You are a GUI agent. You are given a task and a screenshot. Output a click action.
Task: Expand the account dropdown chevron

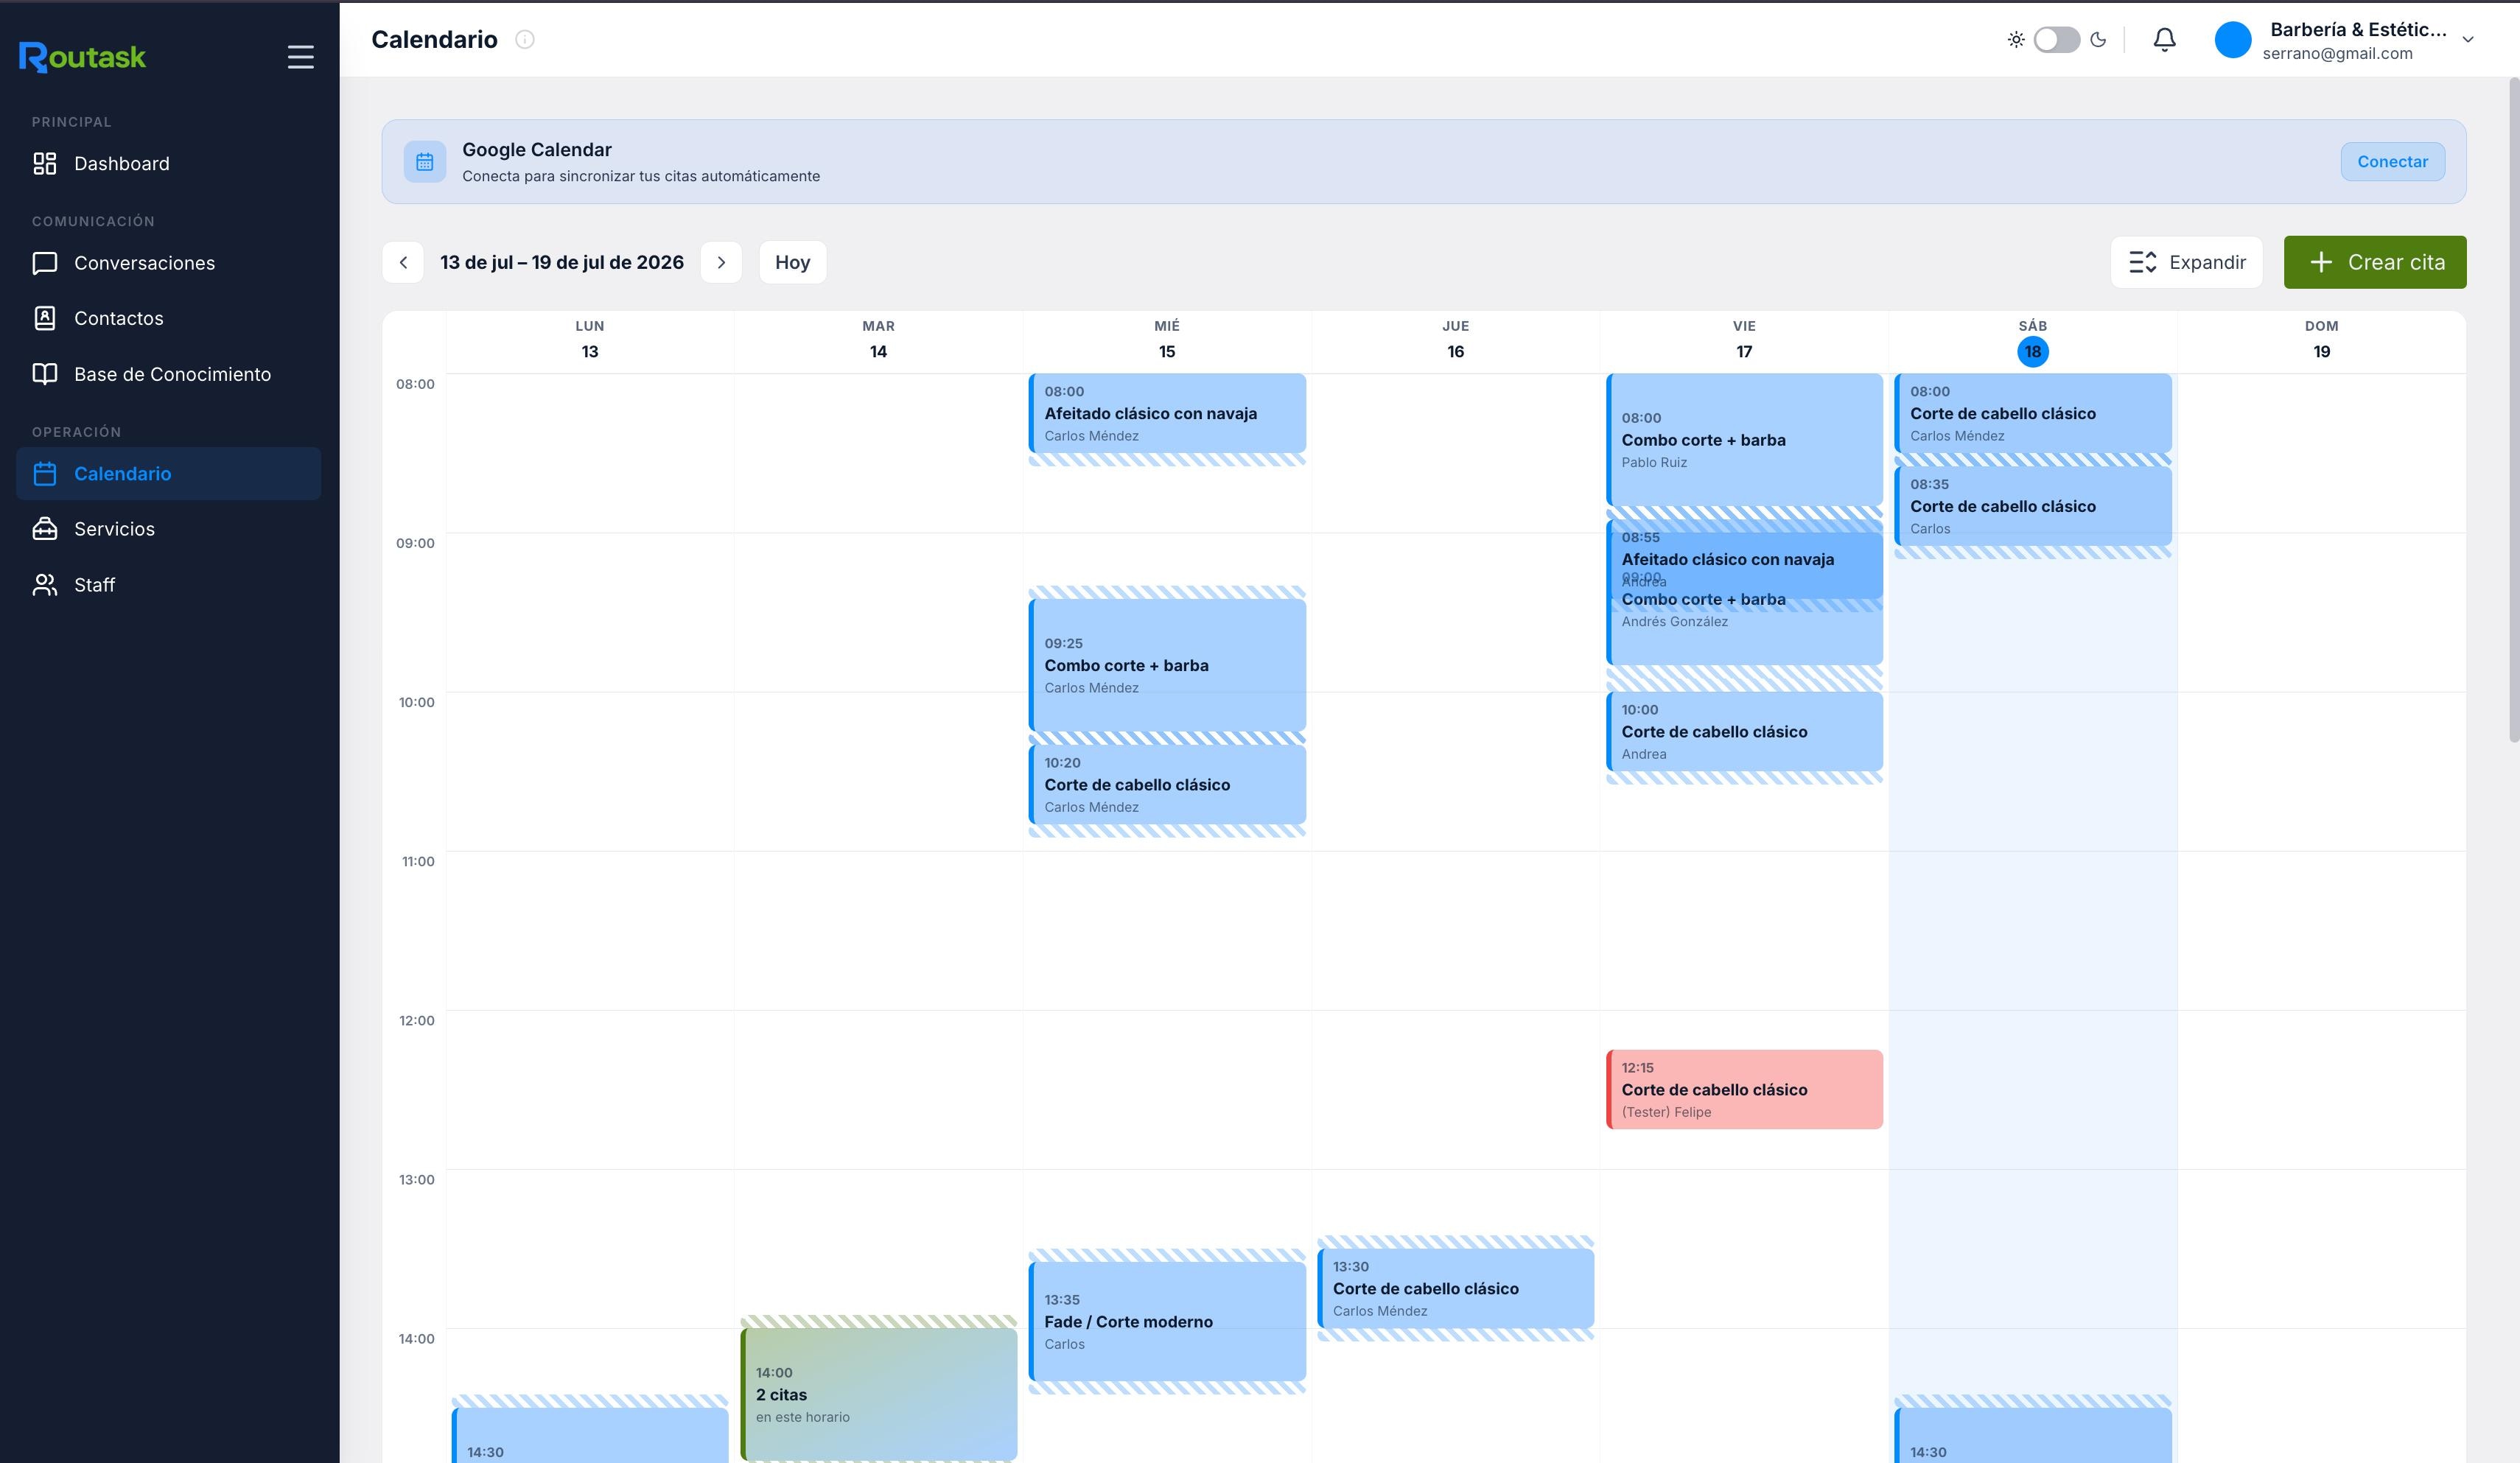coord(2468,40)
